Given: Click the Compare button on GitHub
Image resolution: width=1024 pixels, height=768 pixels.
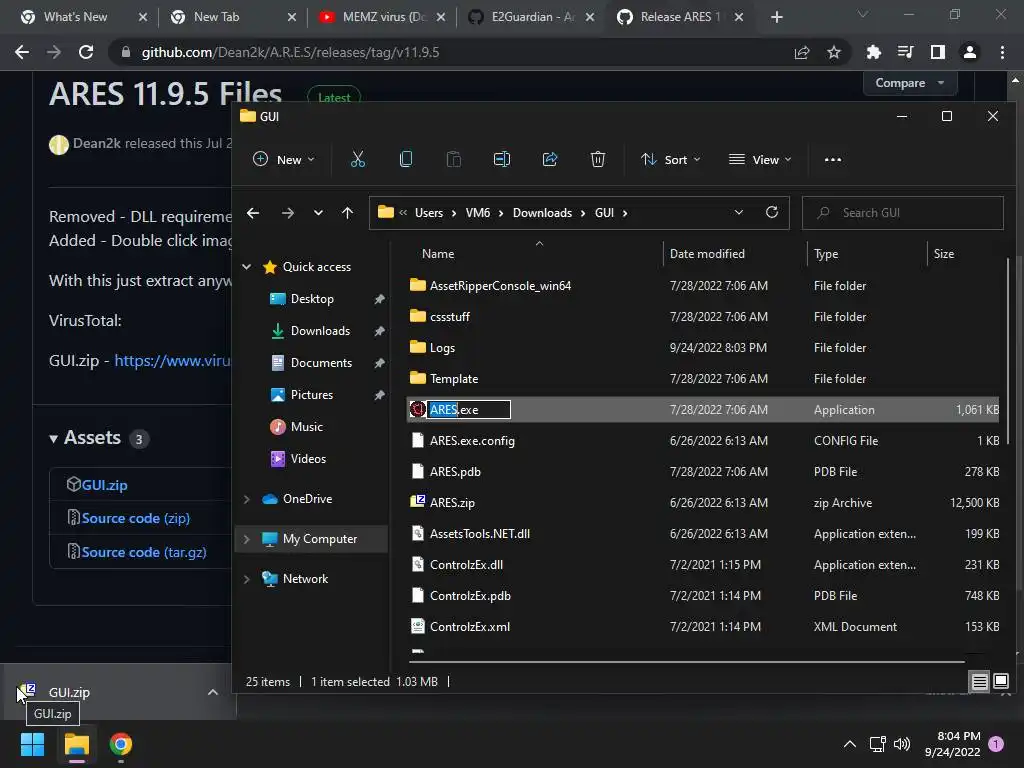Looking at the screenshot, I should pyautogui.click(x=910, y=84).
